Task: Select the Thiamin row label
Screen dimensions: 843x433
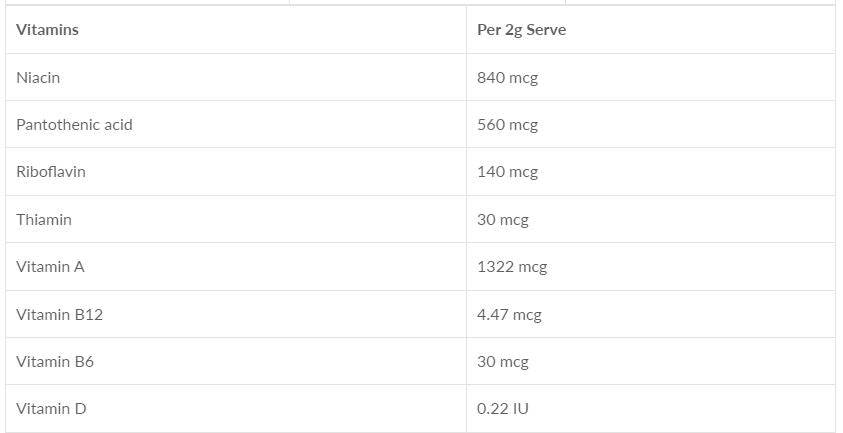Action: click(44, 219)
